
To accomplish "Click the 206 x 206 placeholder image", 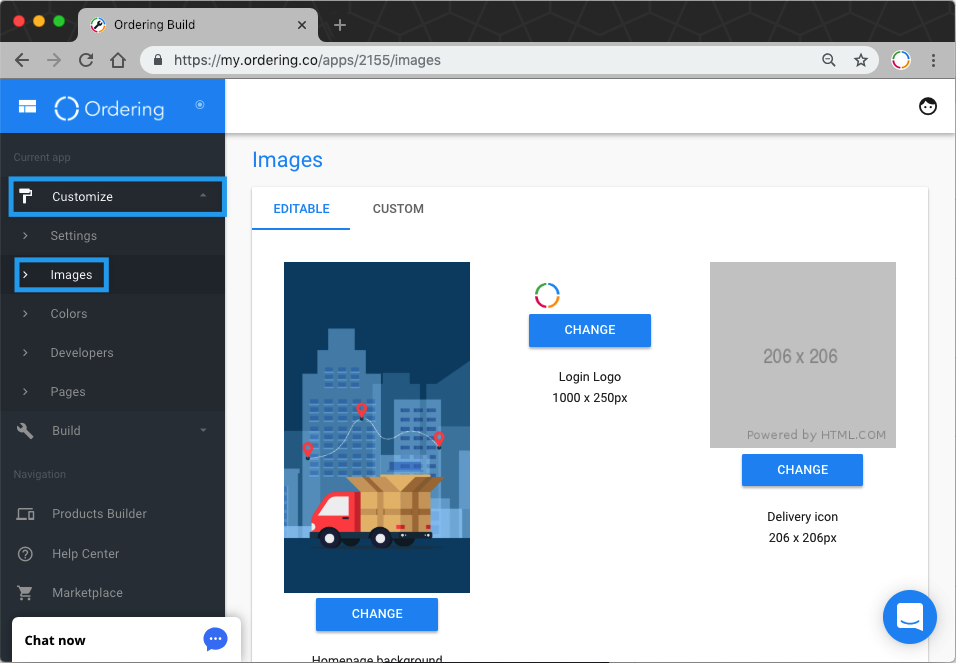I will [802, 355].
